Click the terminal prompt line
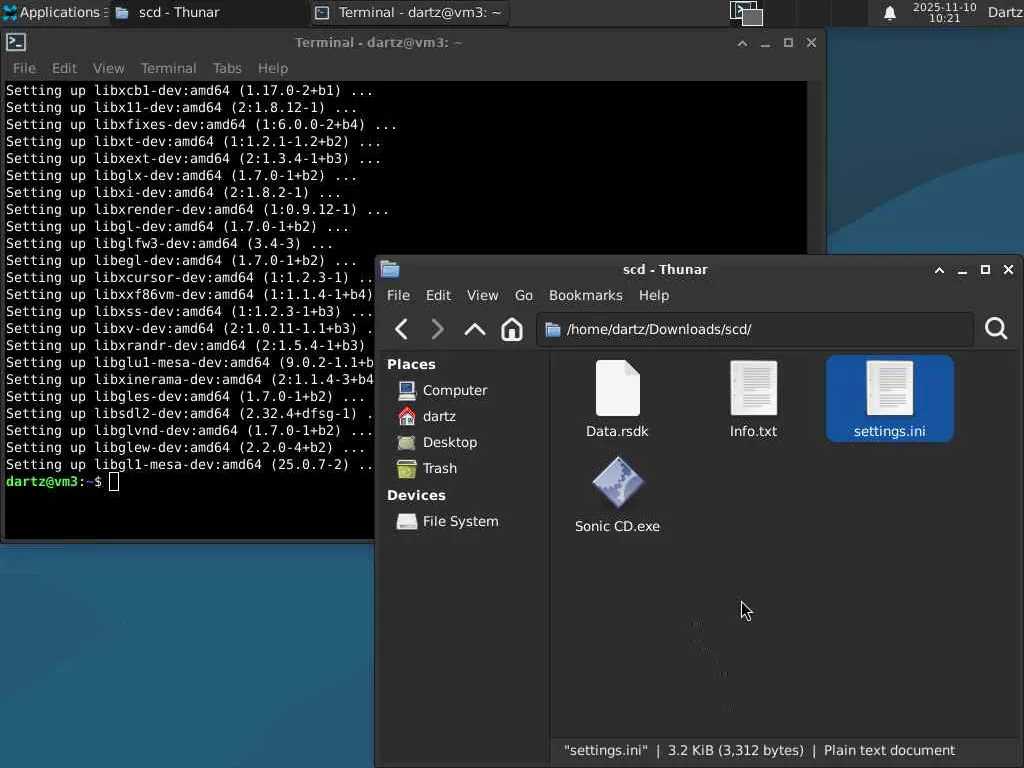 pyautogui.click(x=62, y=482)
